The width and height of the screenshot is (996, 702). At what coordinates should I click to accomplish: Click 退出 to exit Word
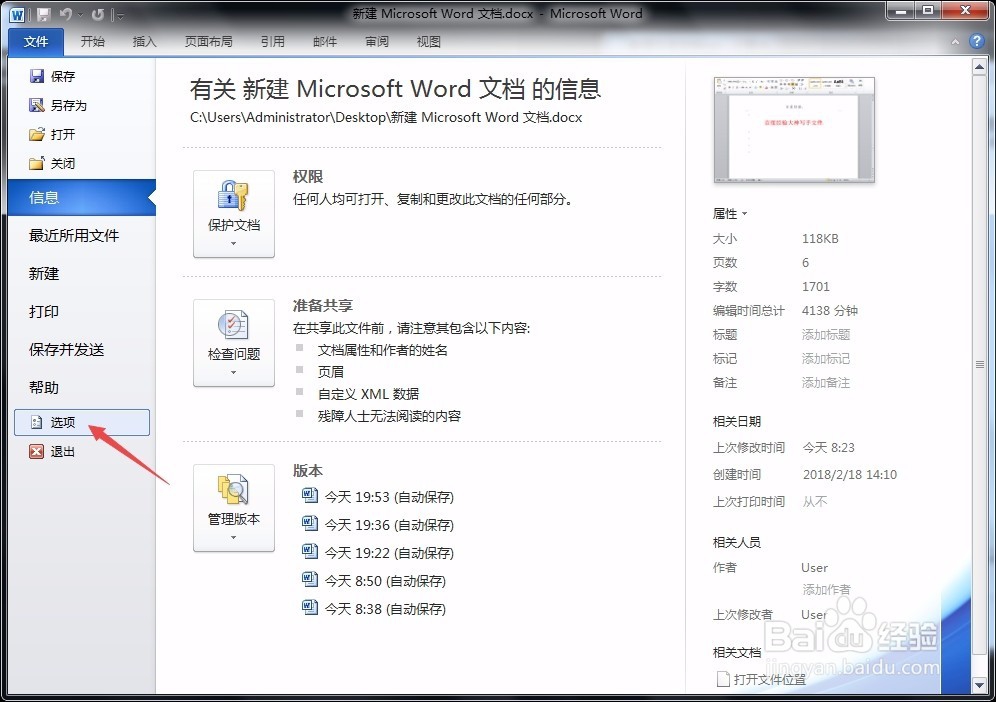click(x=53, y=452)
